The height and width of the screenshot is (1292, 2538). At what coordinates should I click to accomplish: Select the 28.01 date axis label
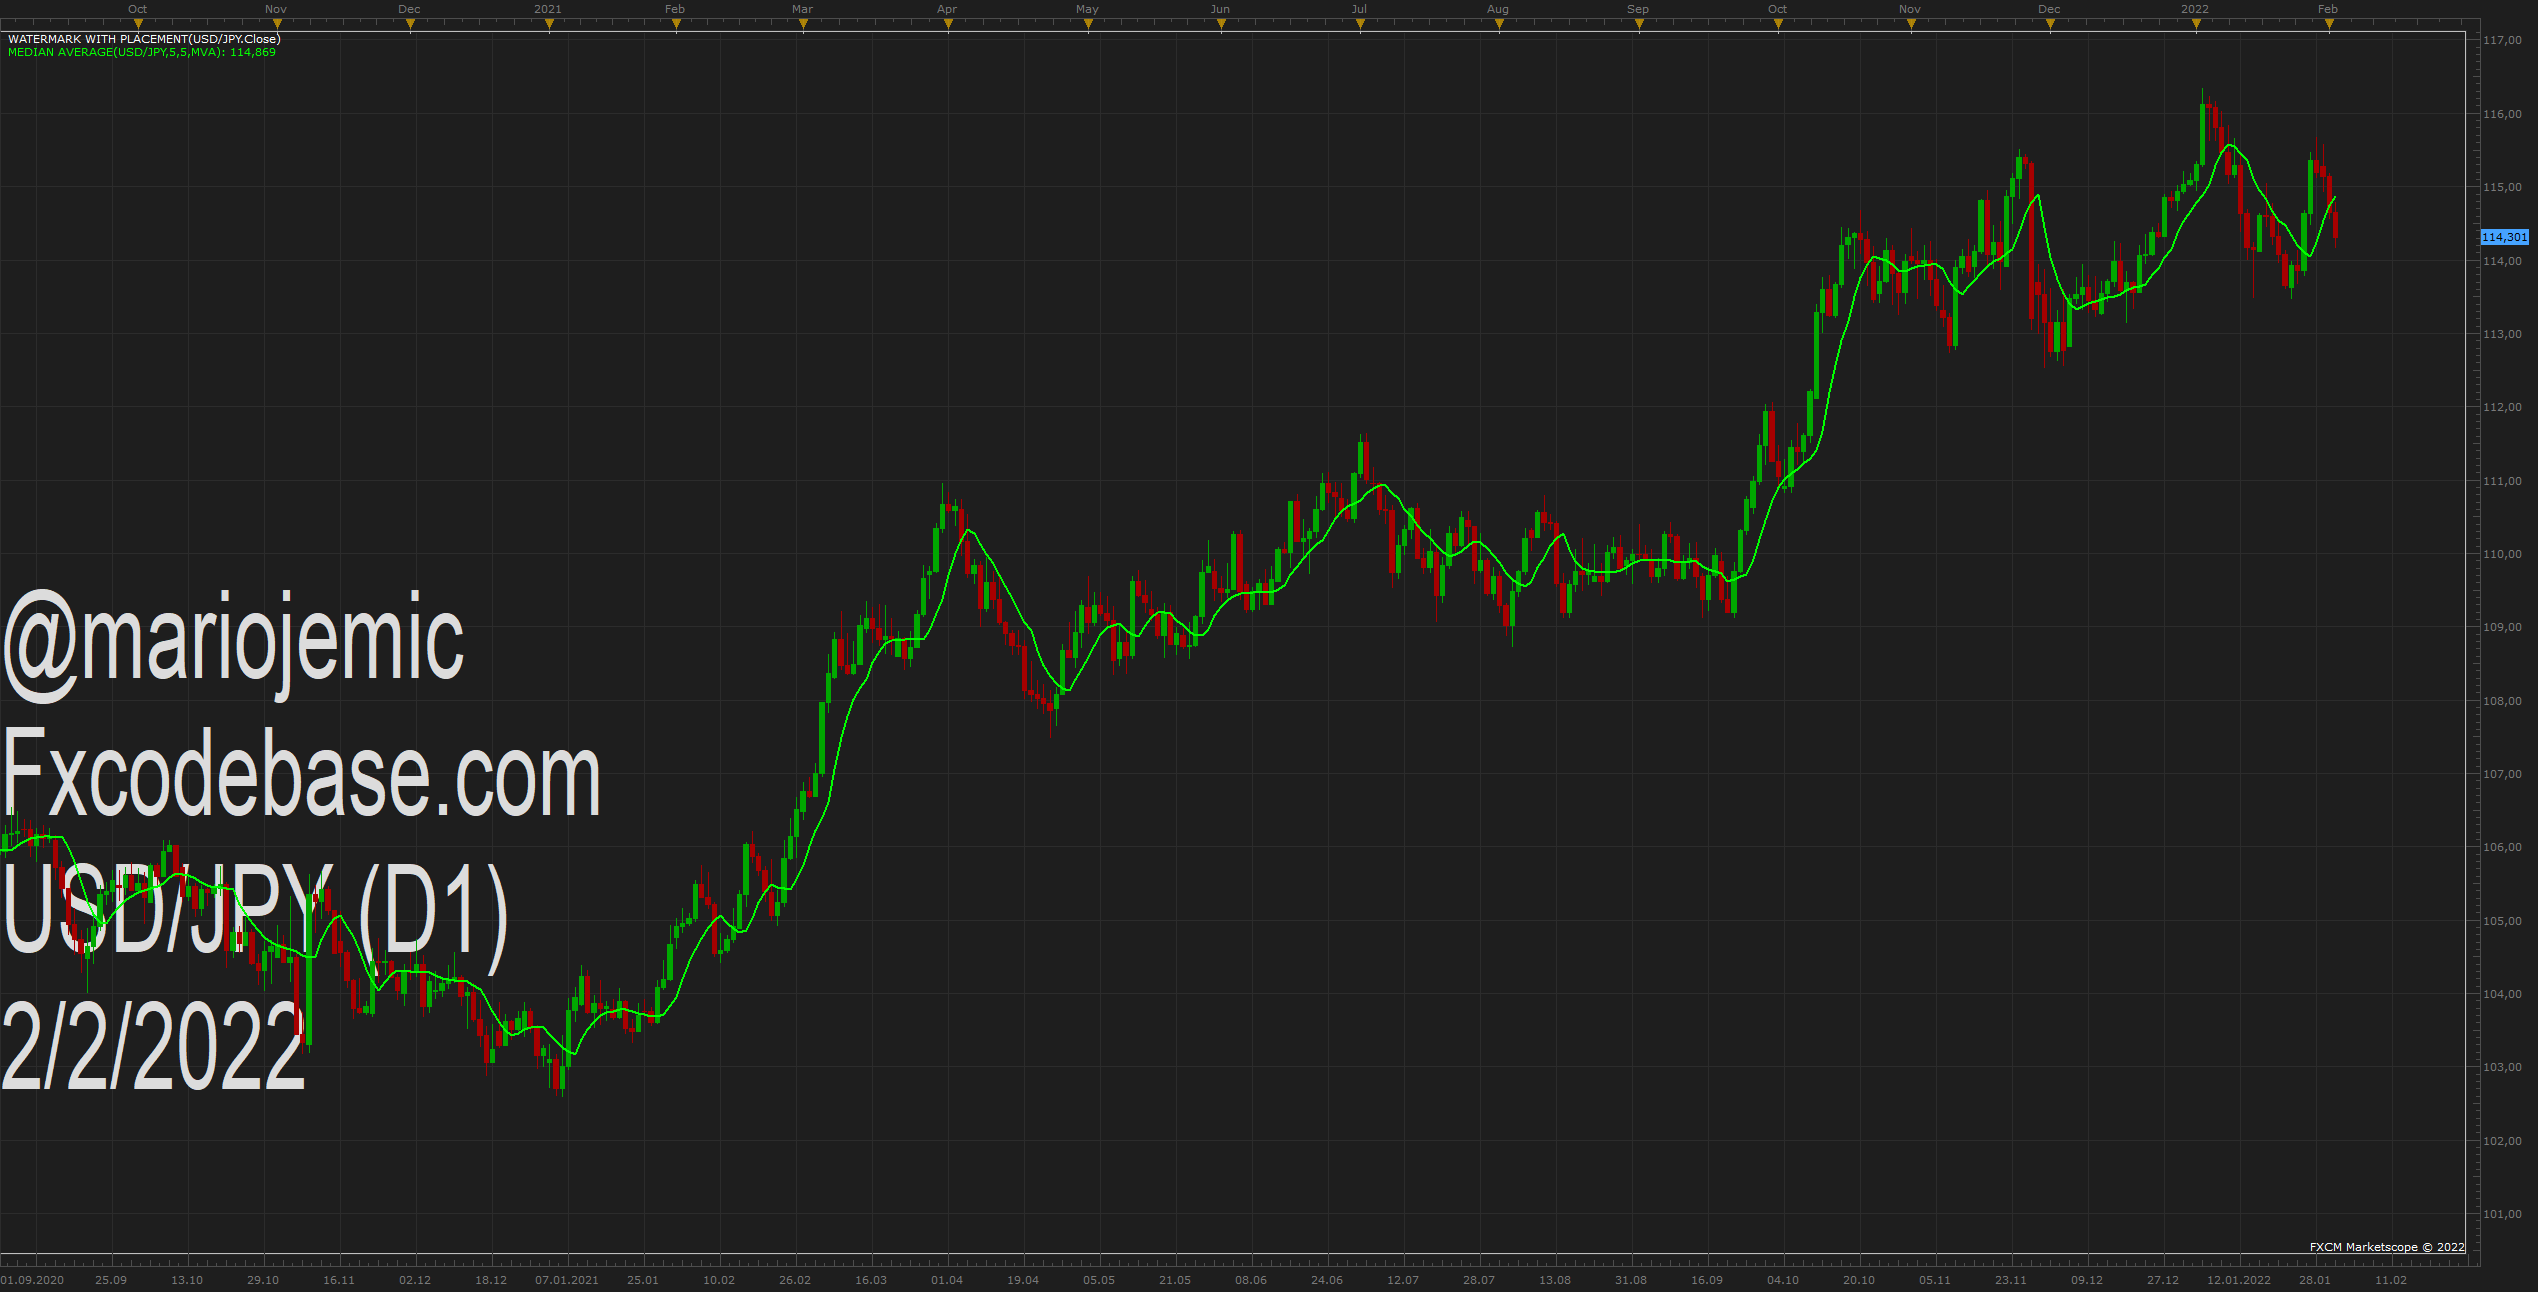point(2315,1280)
